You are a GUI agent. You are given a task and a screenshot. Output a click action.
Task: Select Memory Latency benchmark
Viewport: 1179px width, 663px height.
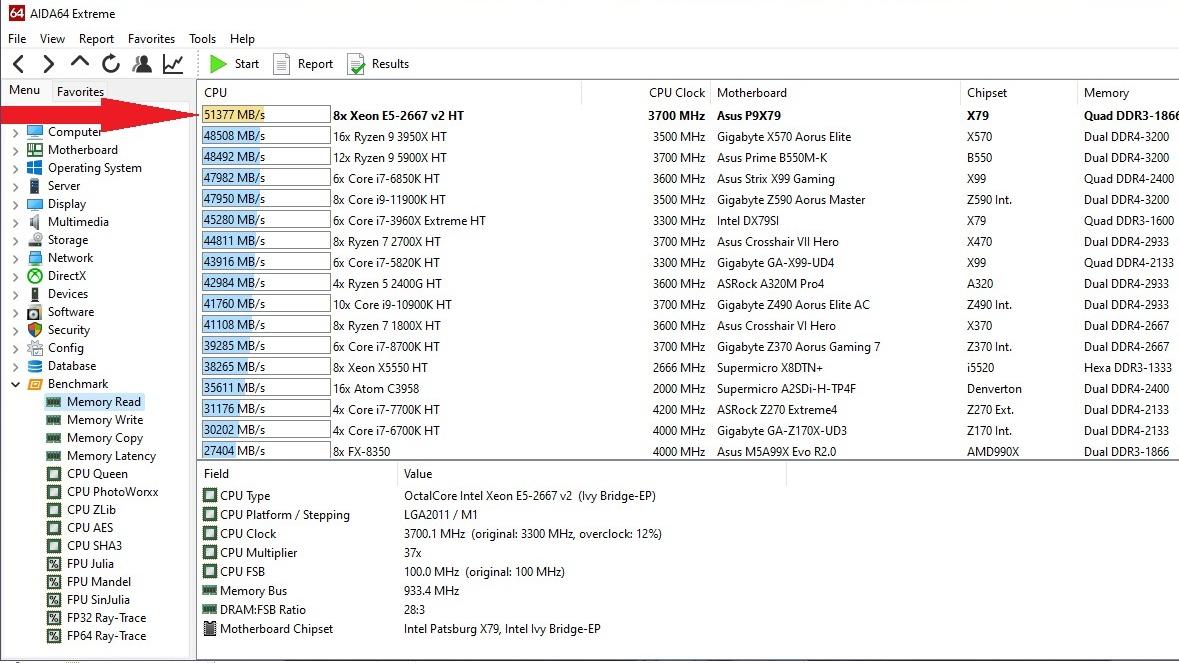click(111, 456)
